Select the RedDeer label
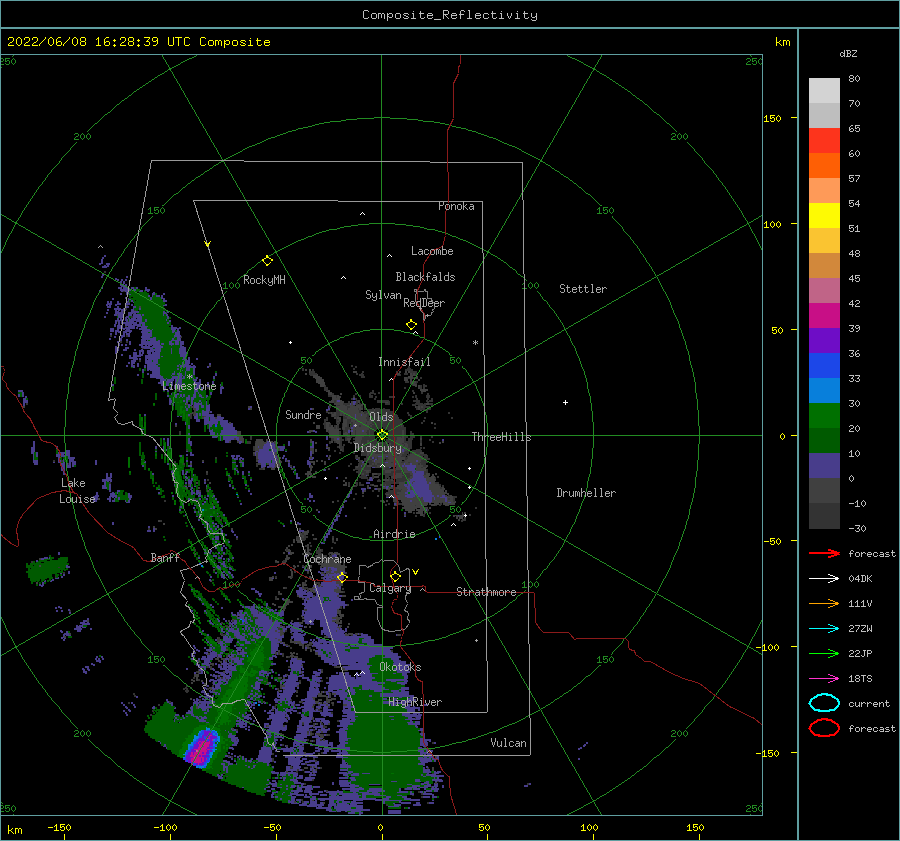This screenshot has width=900, height=841. pos(424,303)
